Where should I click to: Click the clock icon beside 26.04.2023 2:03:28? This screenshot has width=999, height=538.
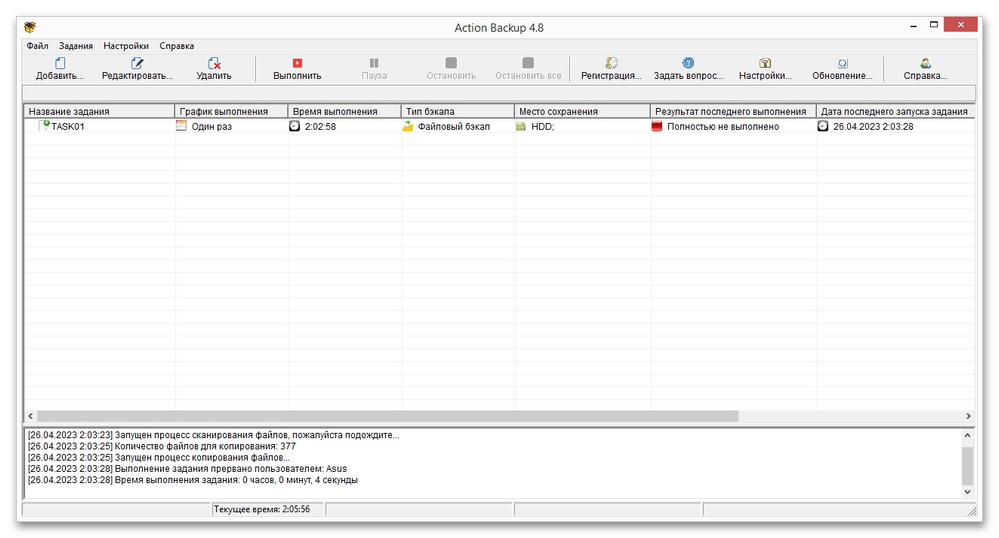click(823, 126)
